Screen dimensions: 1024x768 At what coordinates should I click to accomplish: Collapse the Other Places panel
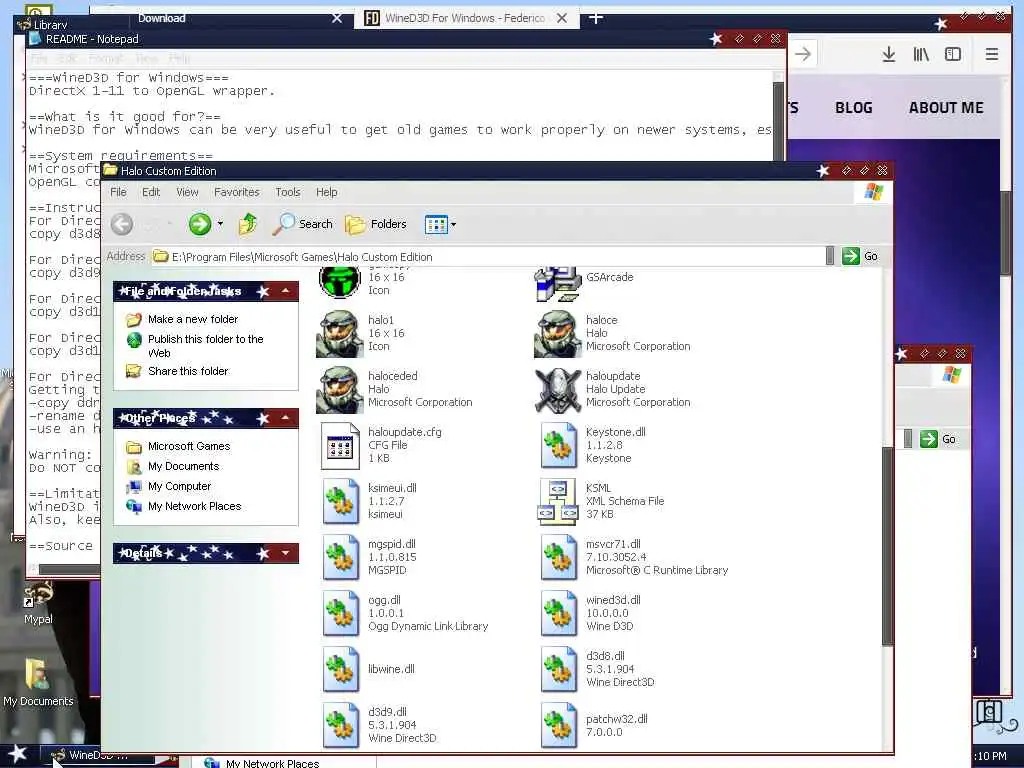(x=285, y=417)
